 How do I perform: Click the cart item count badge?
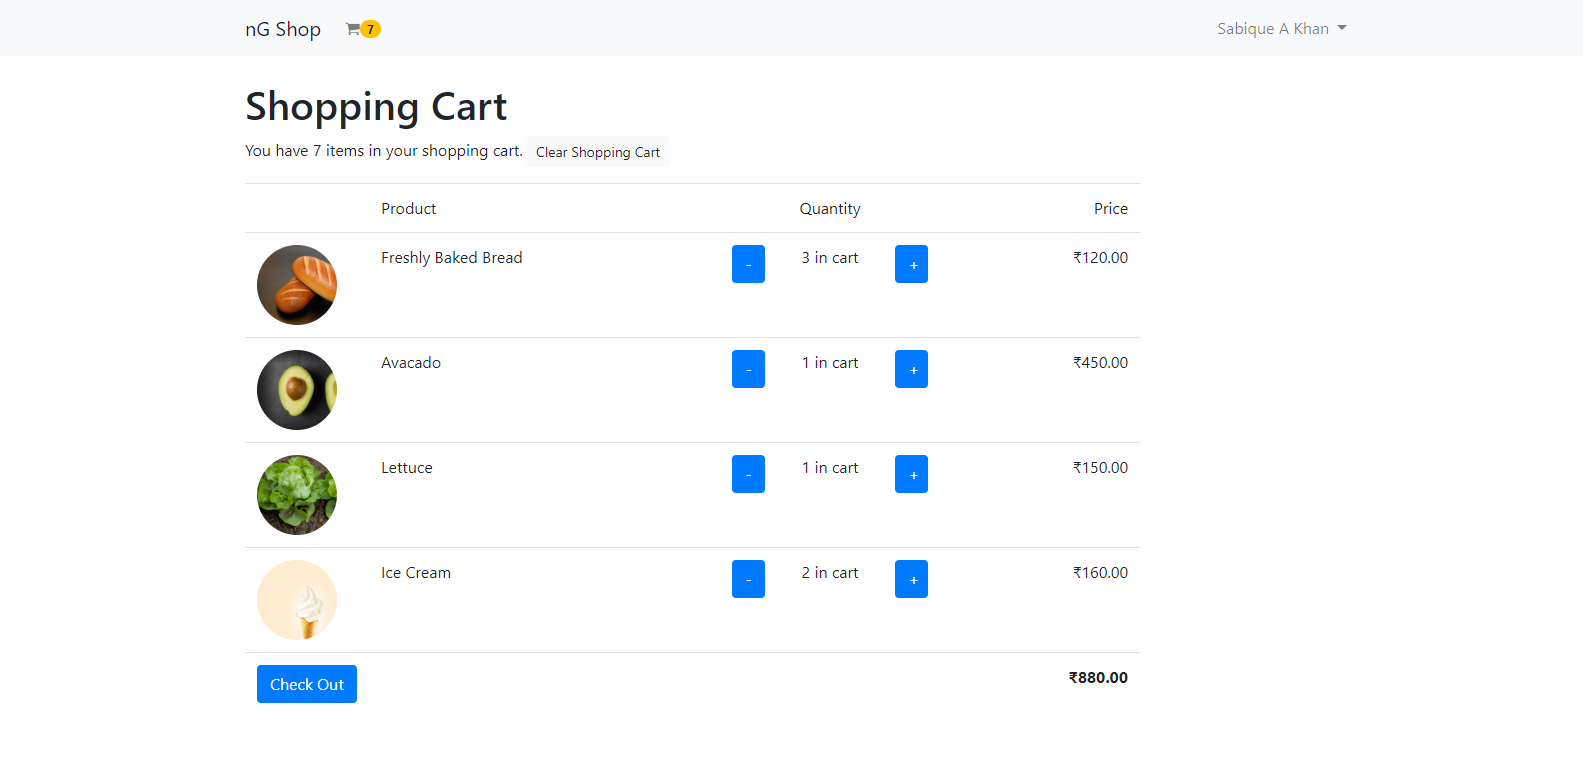[x=371, y=29]
